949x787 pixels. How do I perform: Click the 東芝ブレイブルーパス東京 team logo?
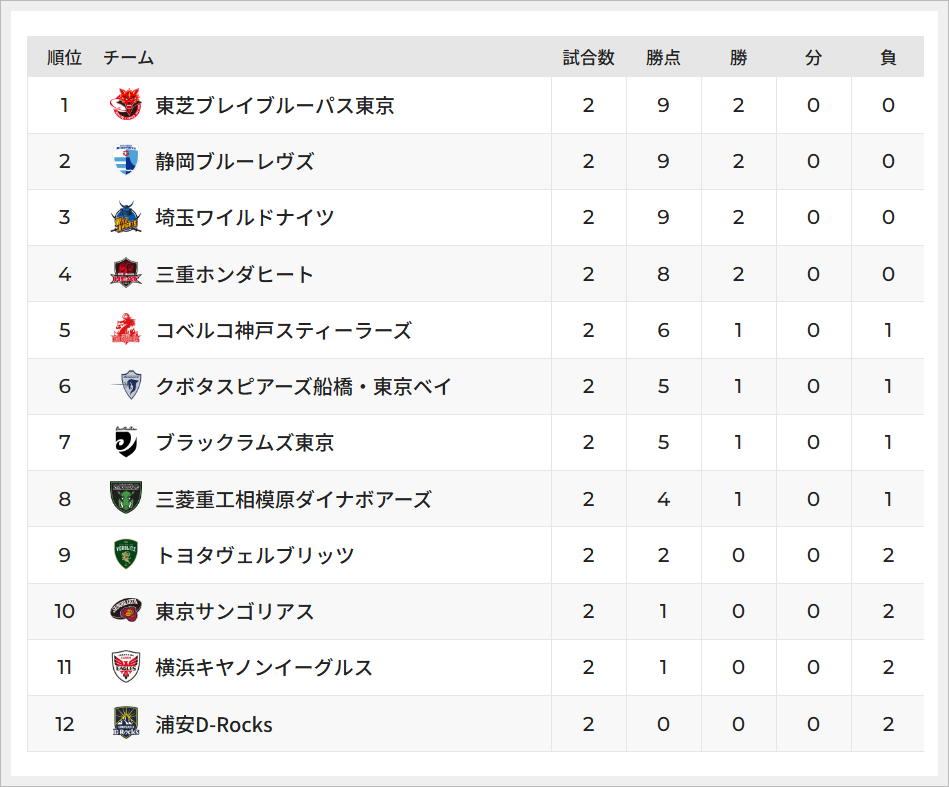point(126,105)
